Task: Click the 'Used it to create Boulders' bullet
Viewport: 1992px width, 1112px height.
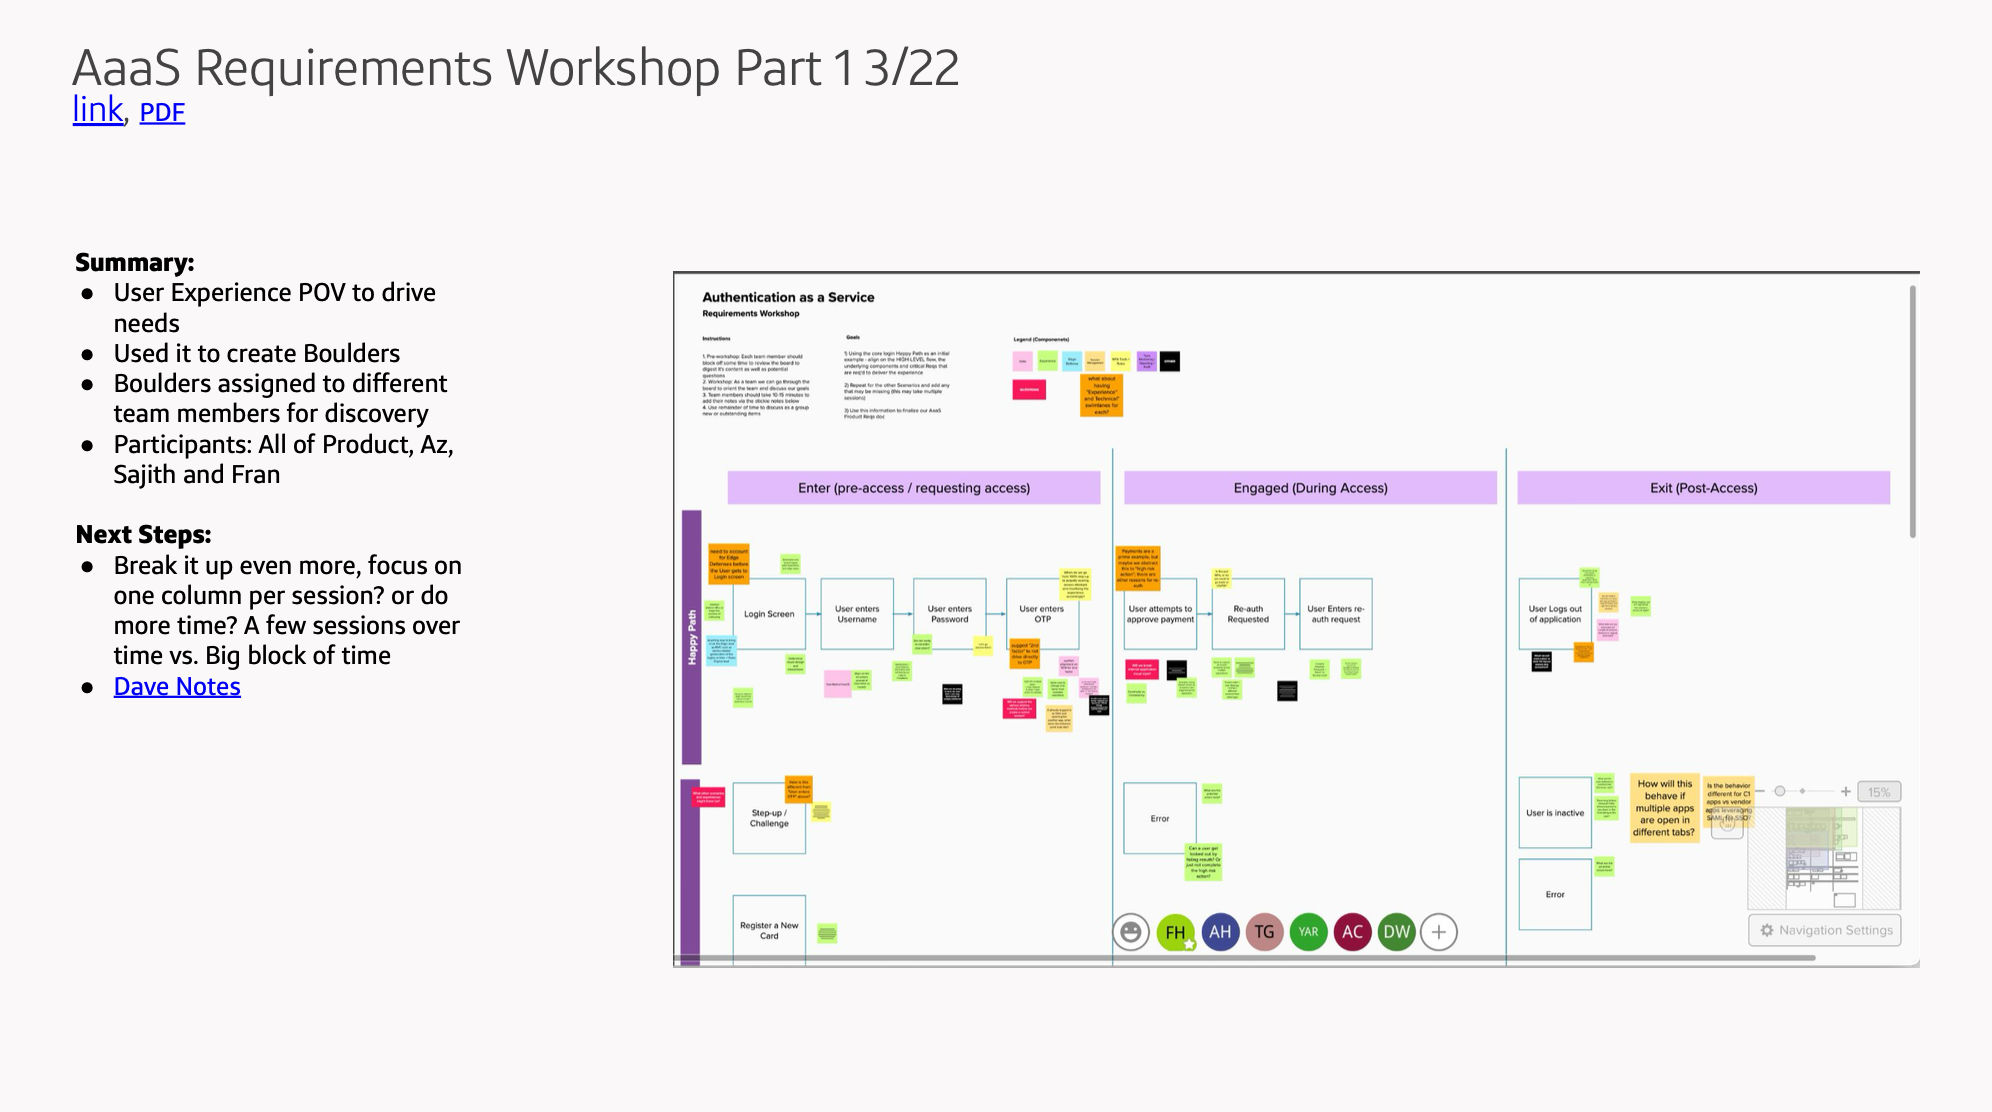Action: click(x=257, y=353)
